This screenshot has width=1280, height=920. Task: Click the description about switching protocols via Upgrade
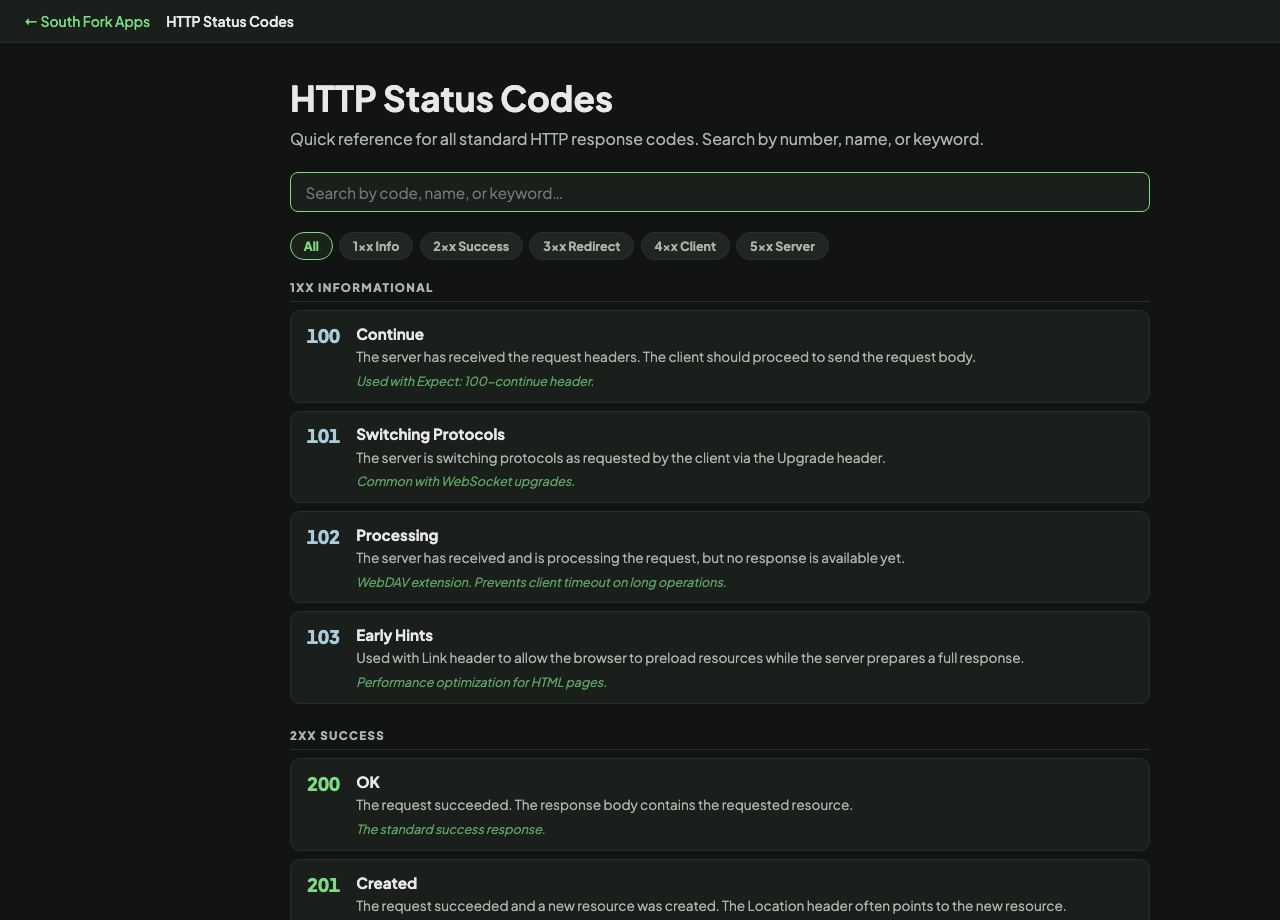click(x=621, y=458)
